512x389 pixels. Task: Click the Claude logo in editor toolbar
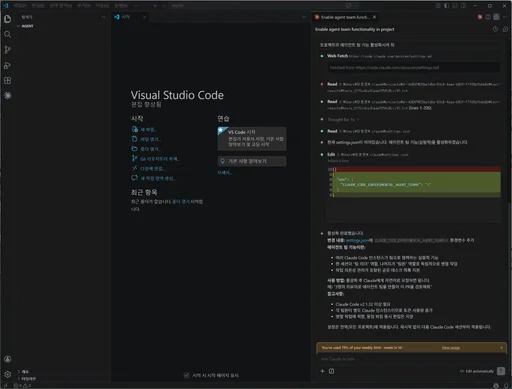point(480,17)
